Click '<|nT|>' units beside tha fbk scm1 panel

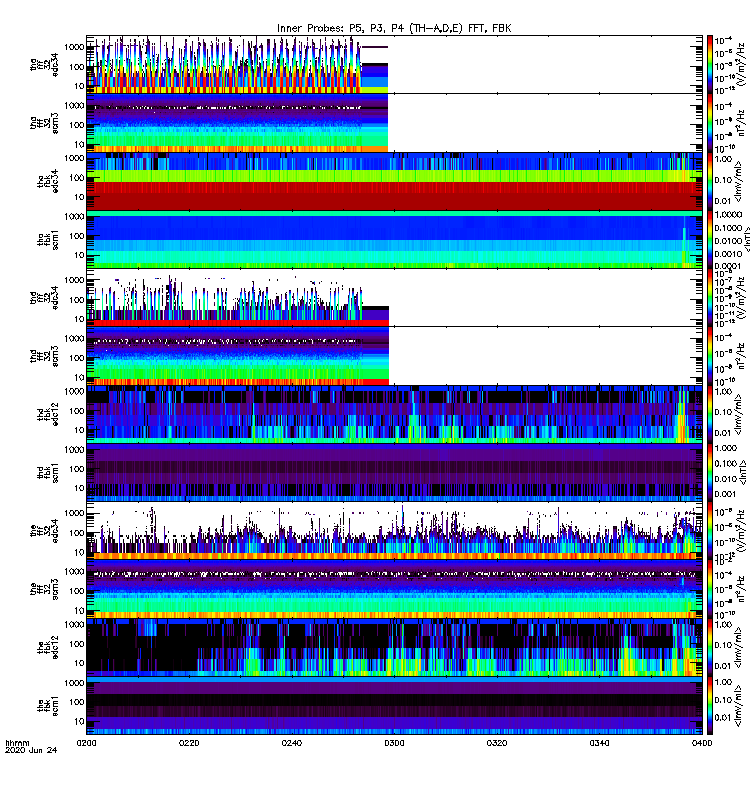[745, 240]
